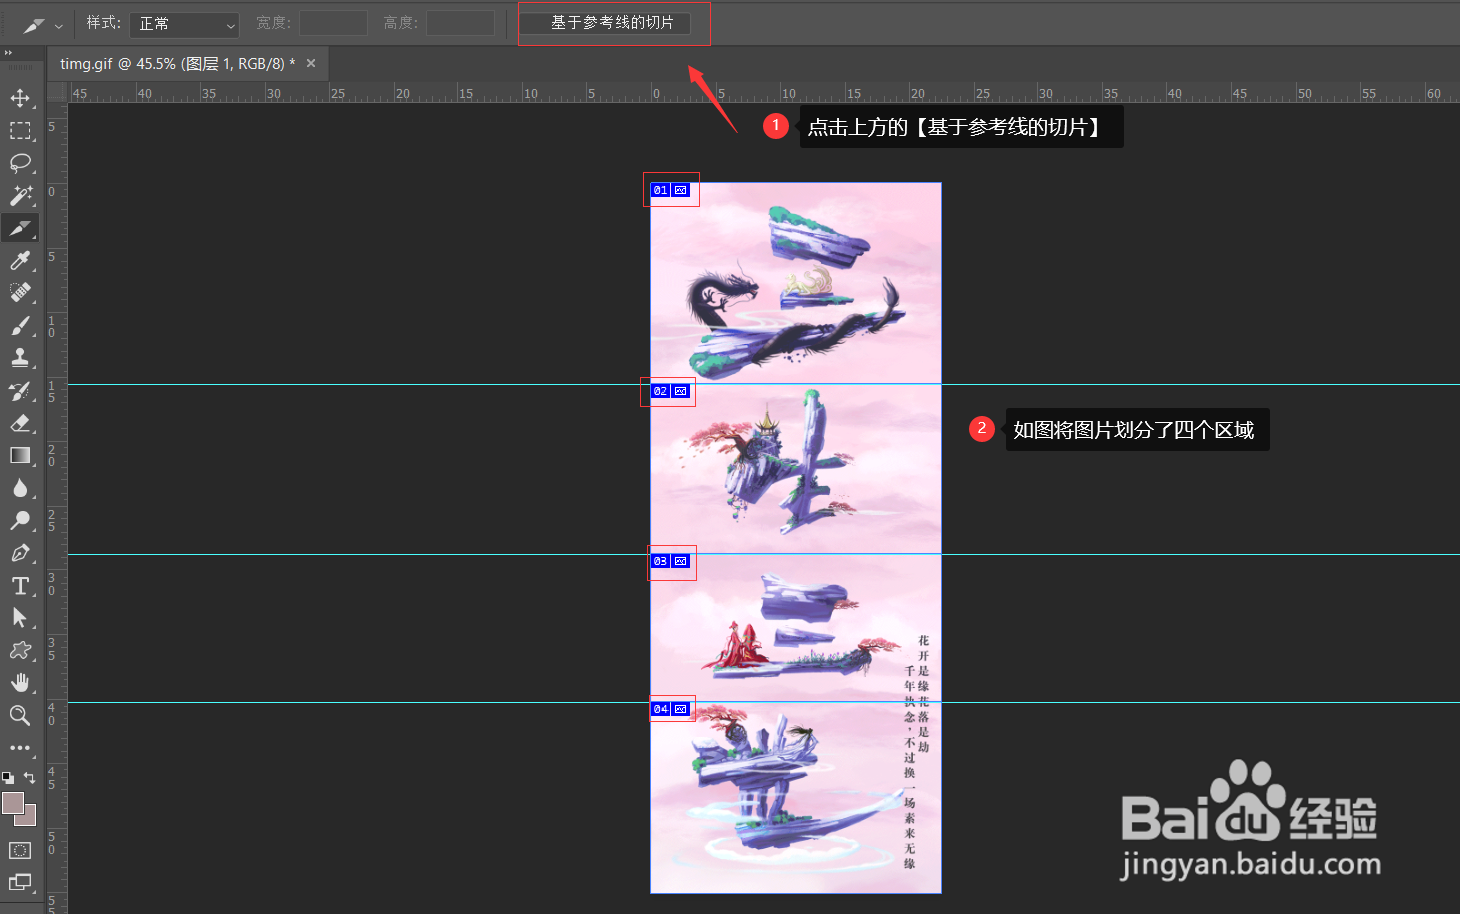Select the Clone Stamp tool
The width and height of the screenshot is (1460, 914).
pyautogui.click(x=20, y=358)
